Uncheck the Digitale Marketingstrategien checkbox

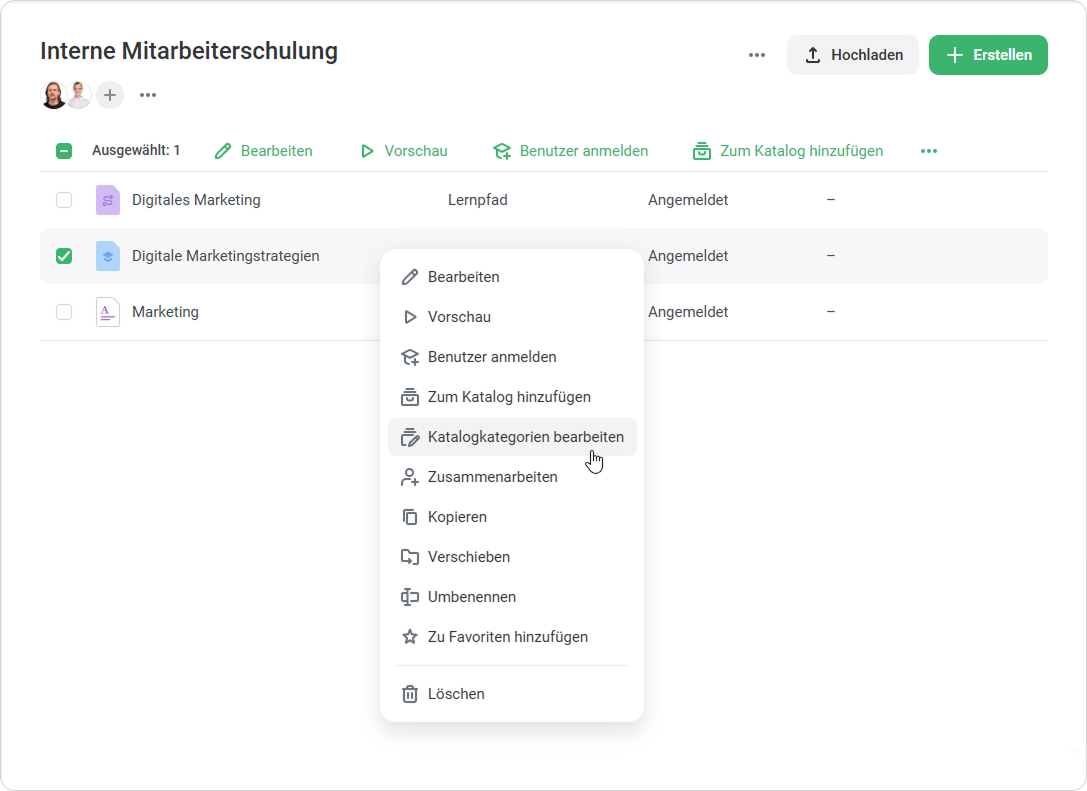[64, 256]
